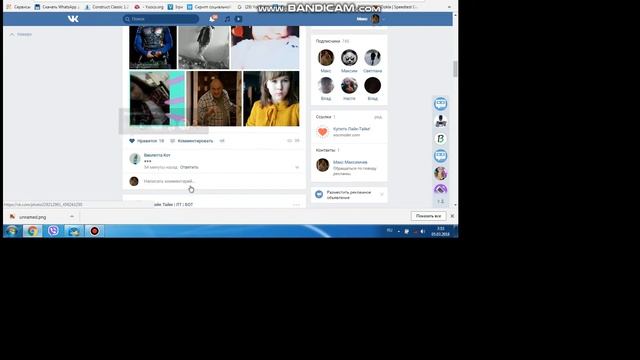The image size is (640, 360).
Task: Click the volume speaker tray icon
Action: [423, 231]
